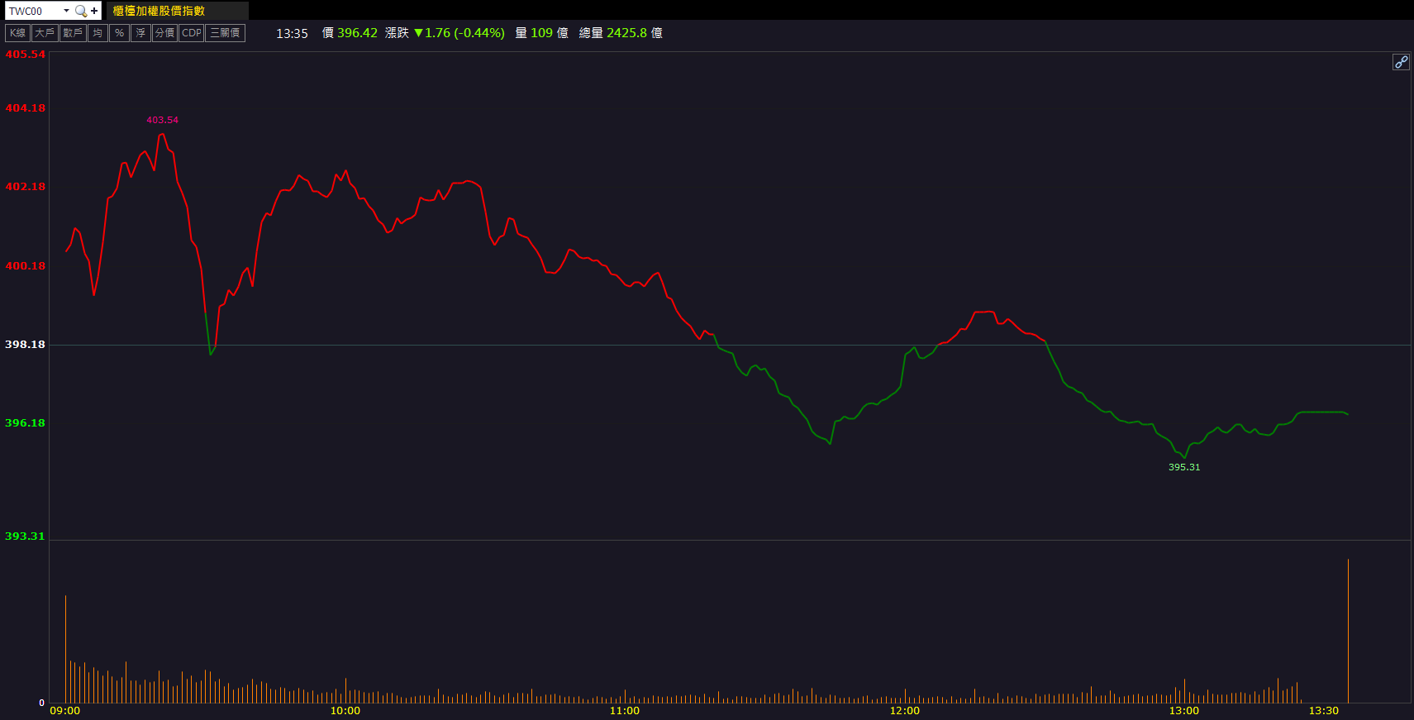Click the magnifier search icon
1414x720 pixels.
[x=81, y=11]
